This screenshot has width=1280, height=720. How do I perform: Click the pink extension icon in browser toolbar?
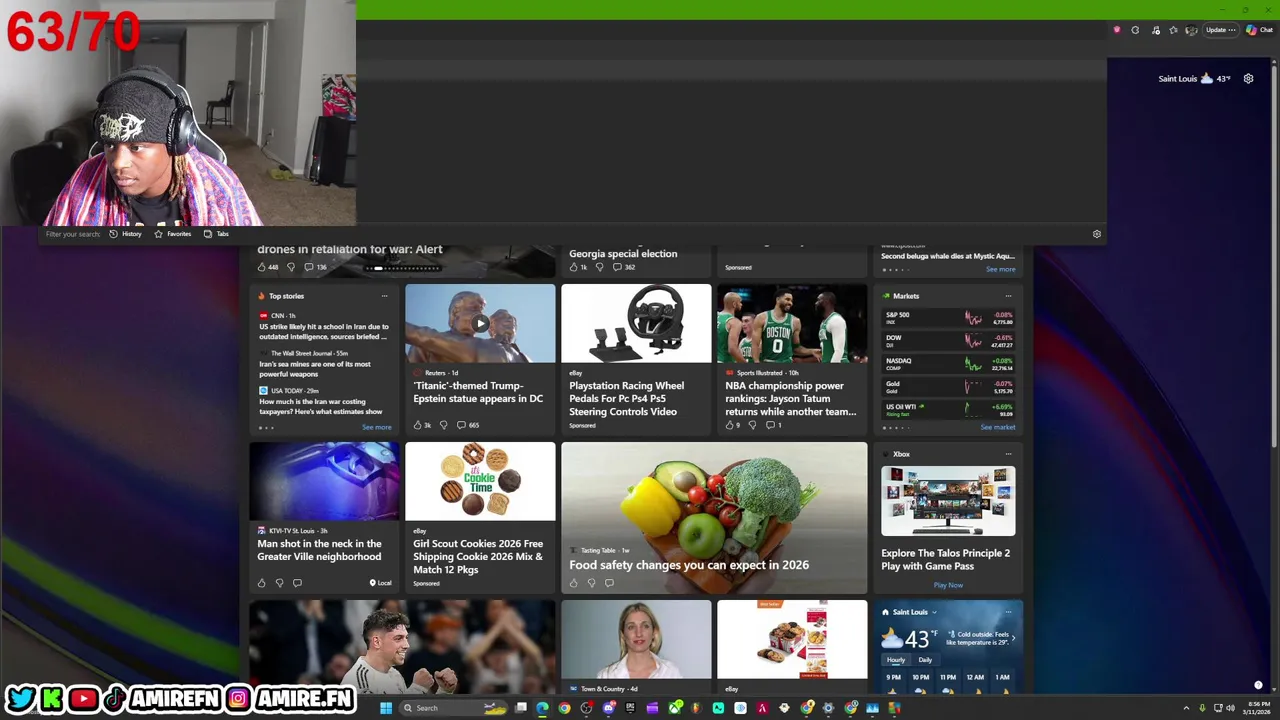pos(1117,30)
